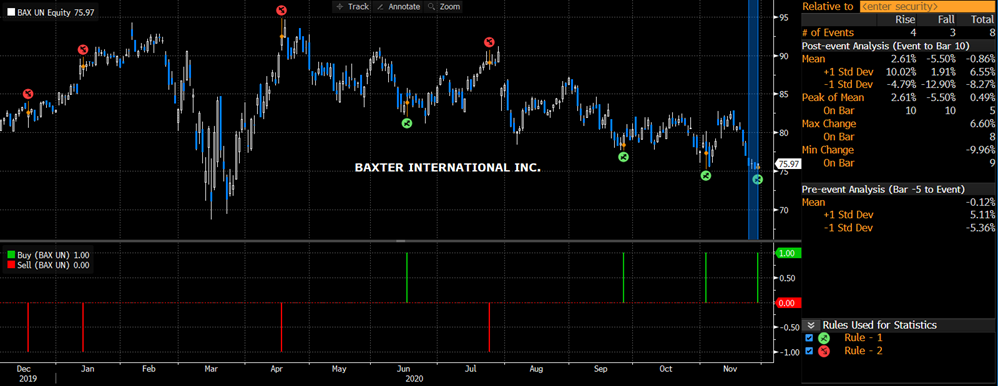Click the June buy signal bar in lower panel
The width and height of the screenshot is (998, 386).
click(407, 278)
